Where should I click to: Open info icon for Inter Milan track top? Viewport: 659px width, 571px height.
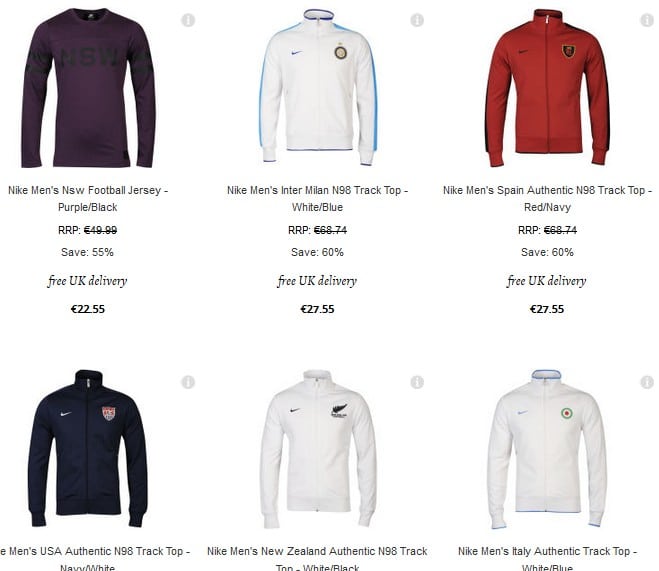pos(417,20)
